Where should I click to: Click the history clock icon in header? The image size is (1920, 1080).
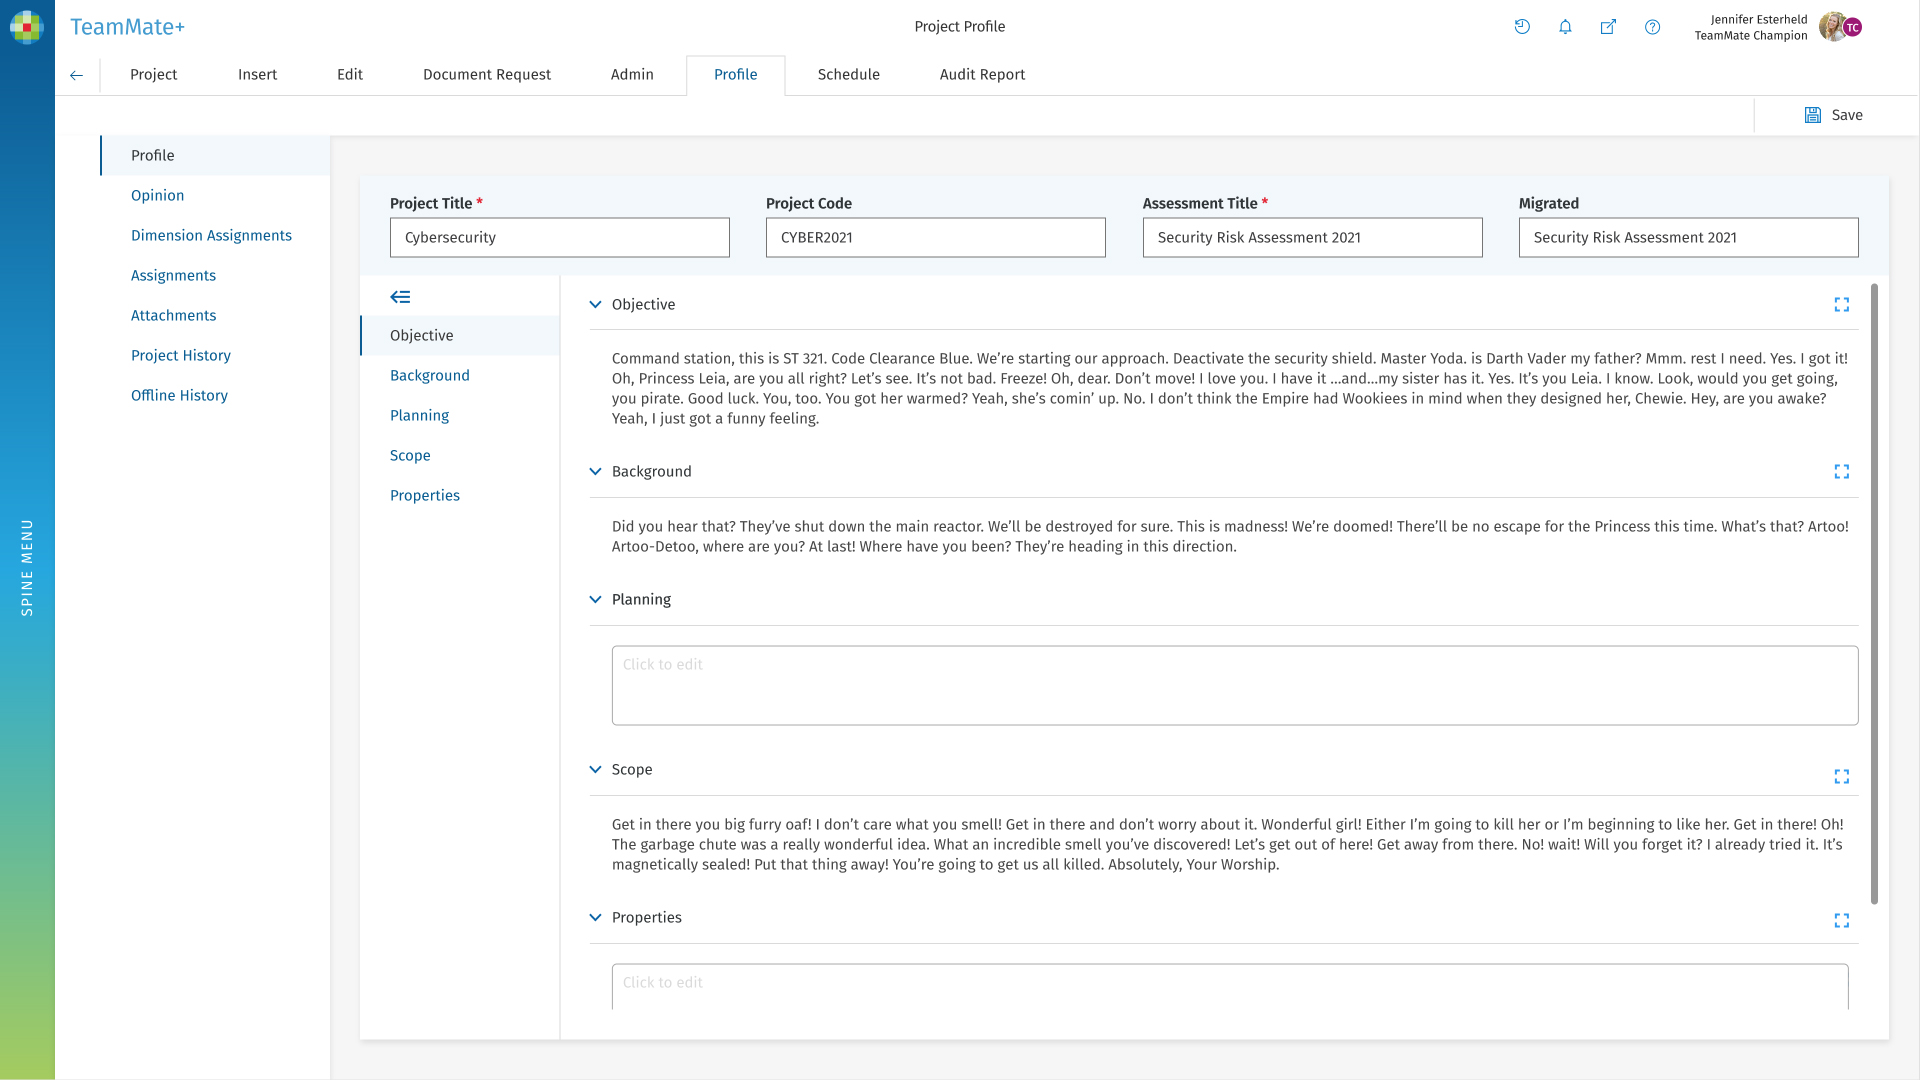point(1522,27)
